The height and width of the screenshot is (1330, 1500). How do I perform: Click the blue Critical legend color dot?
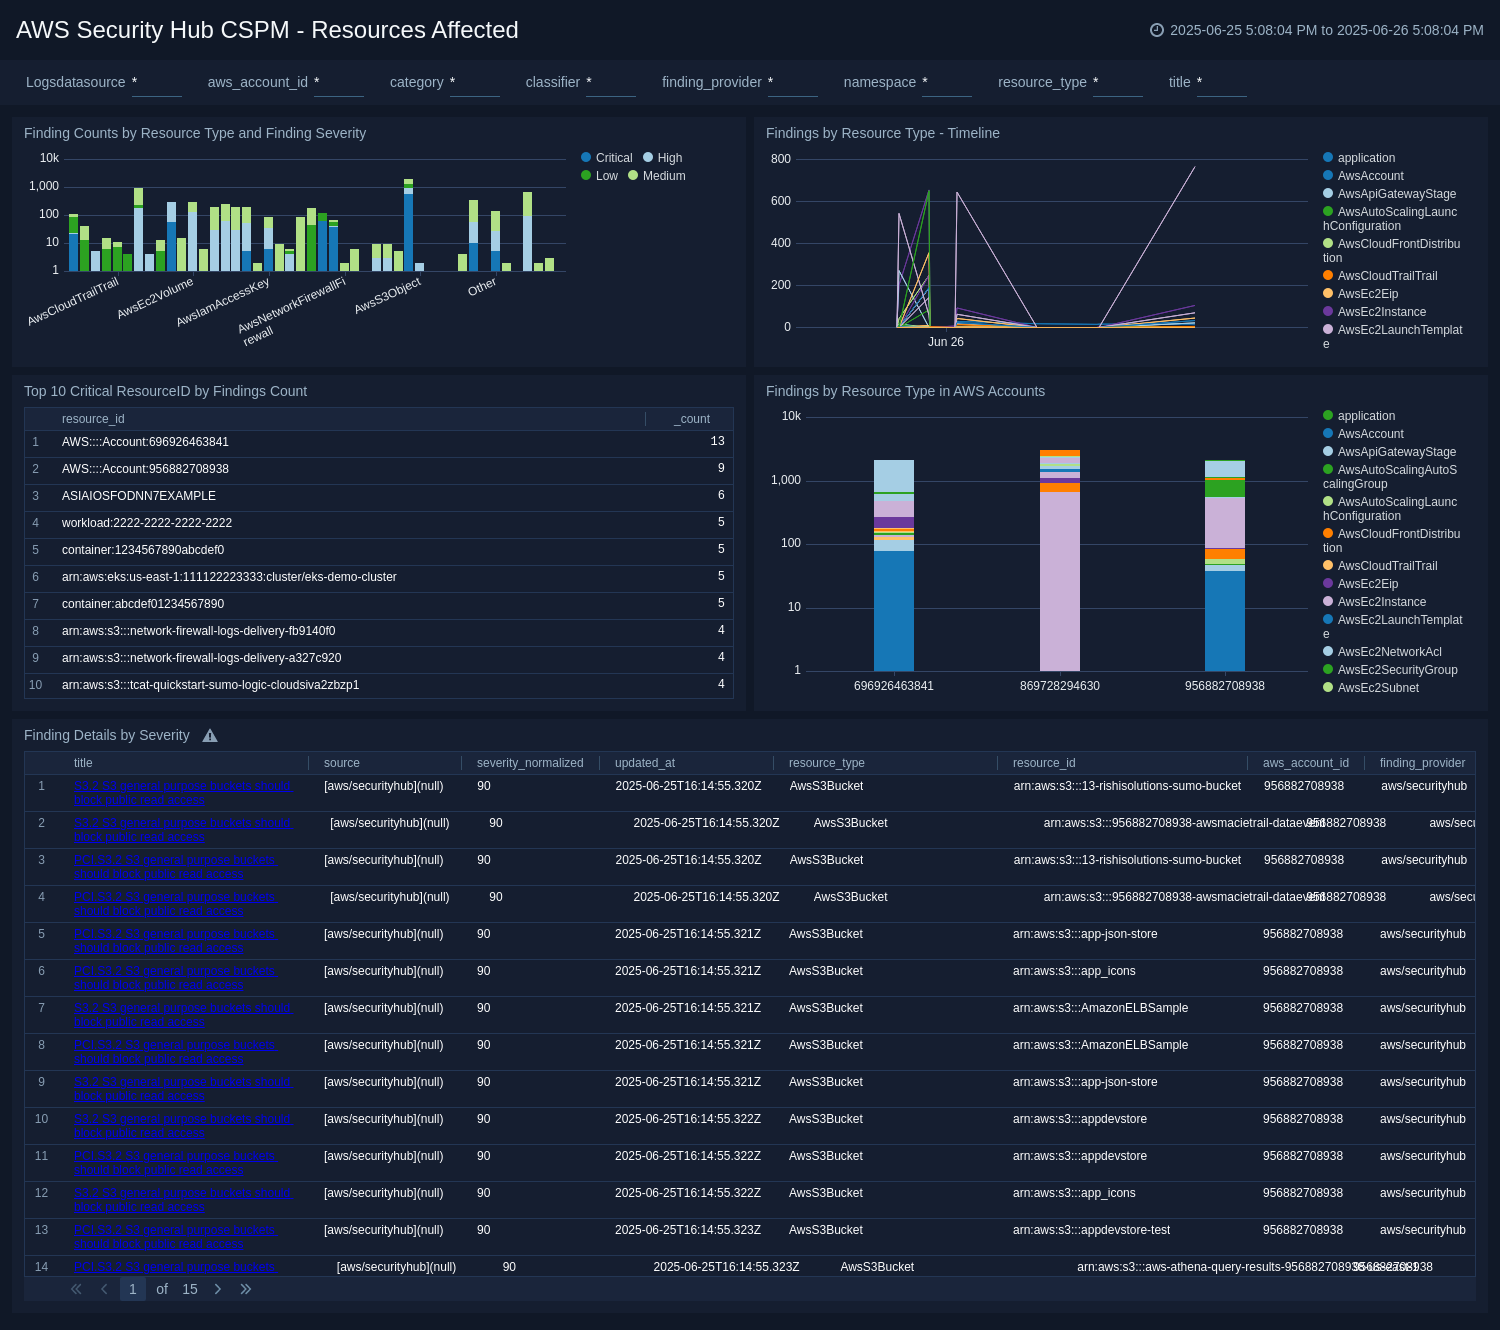[x=586, y=157]
